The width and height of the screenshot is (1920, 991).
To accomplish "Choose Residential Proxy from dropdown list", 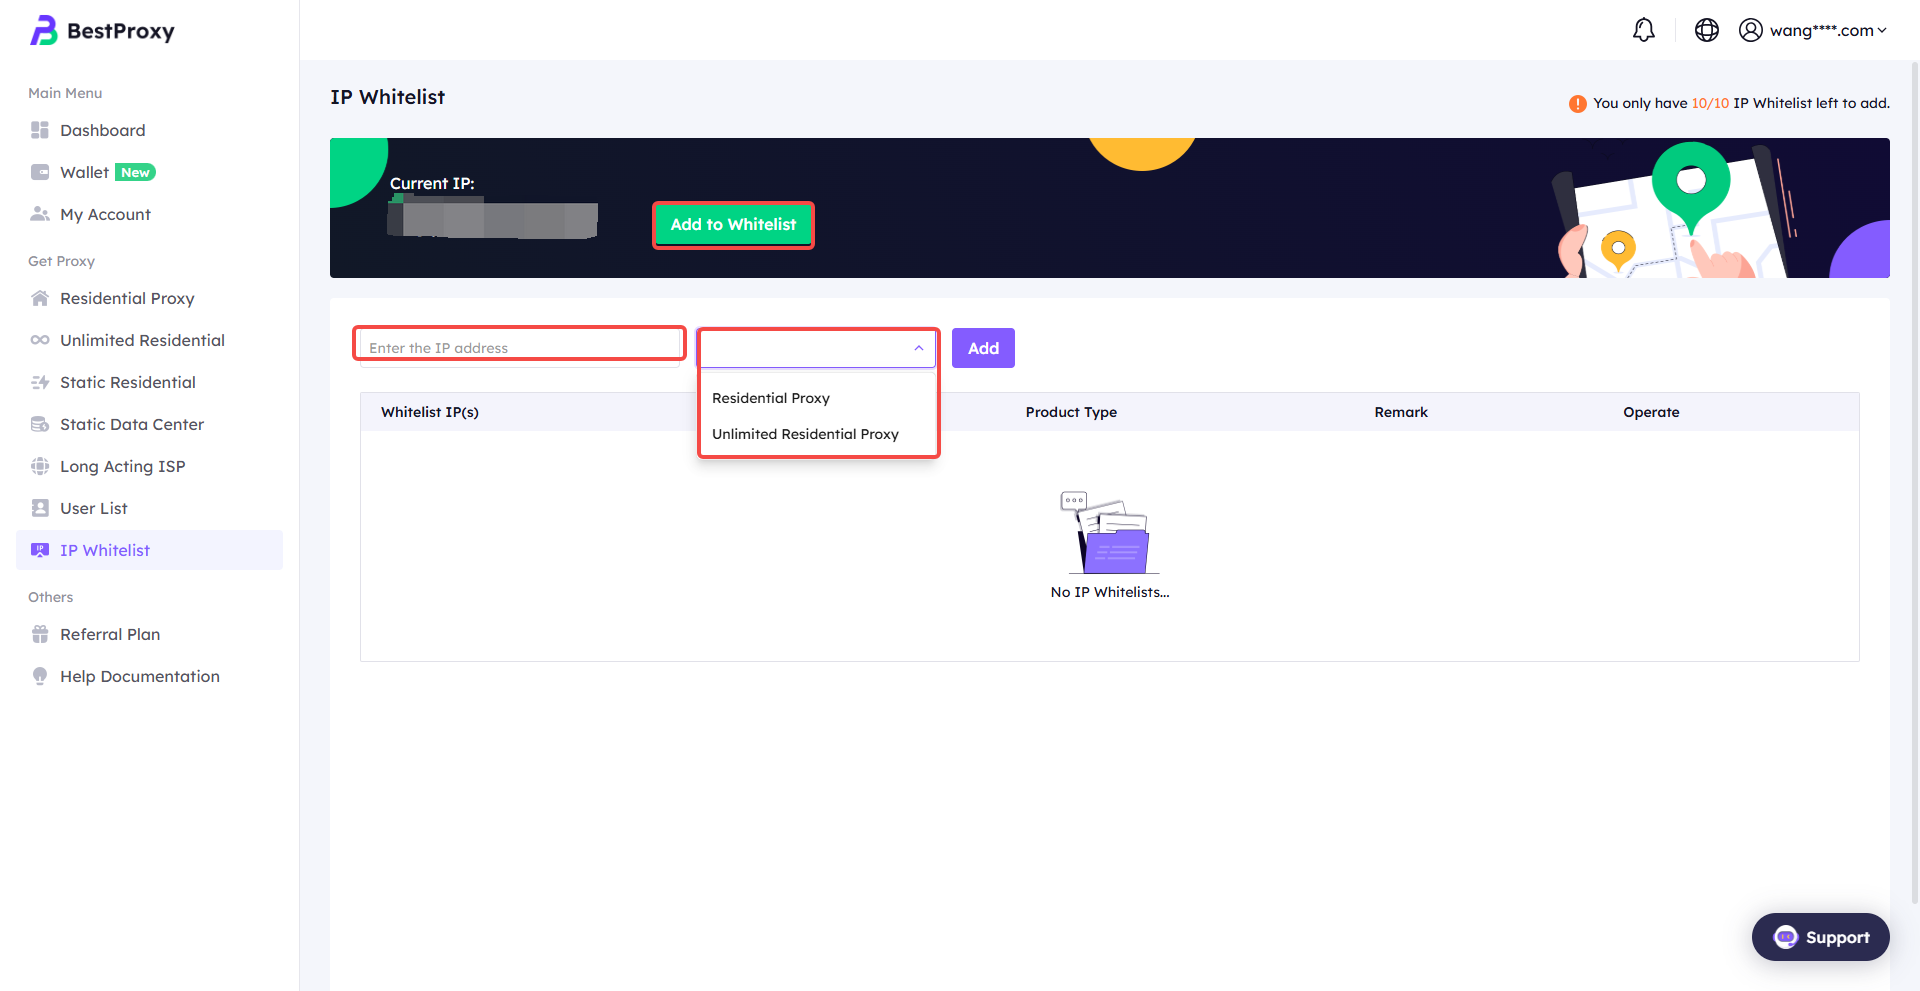I will tap(818, 398).
